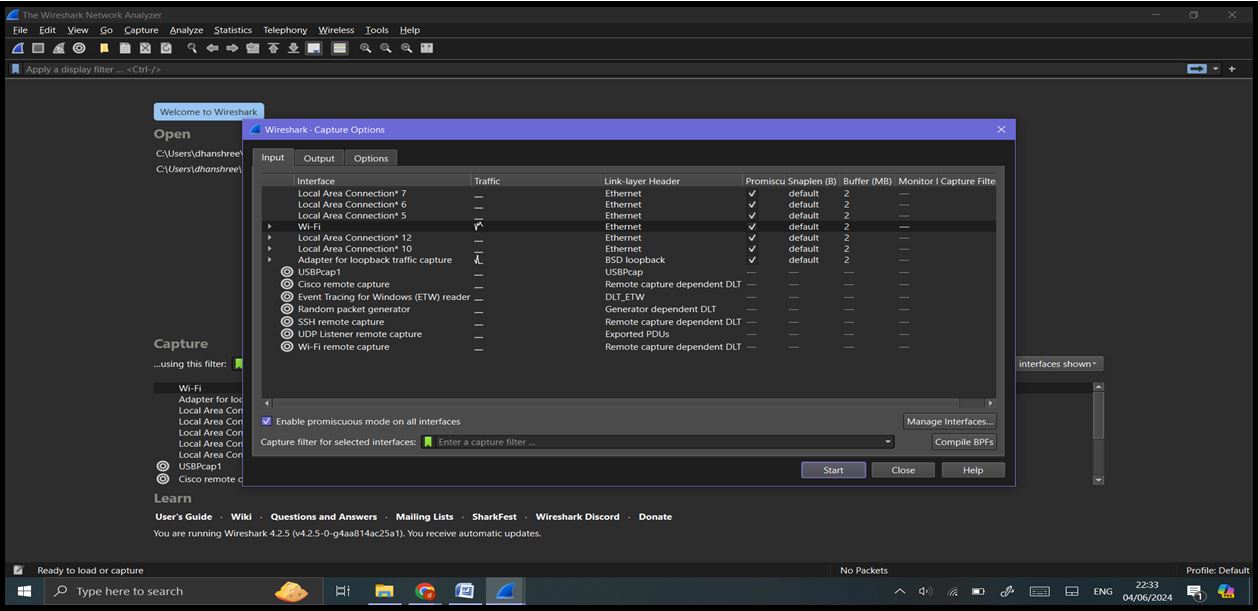
Task: Expand the Wi-Fi interface row
Action: [269, 226]
